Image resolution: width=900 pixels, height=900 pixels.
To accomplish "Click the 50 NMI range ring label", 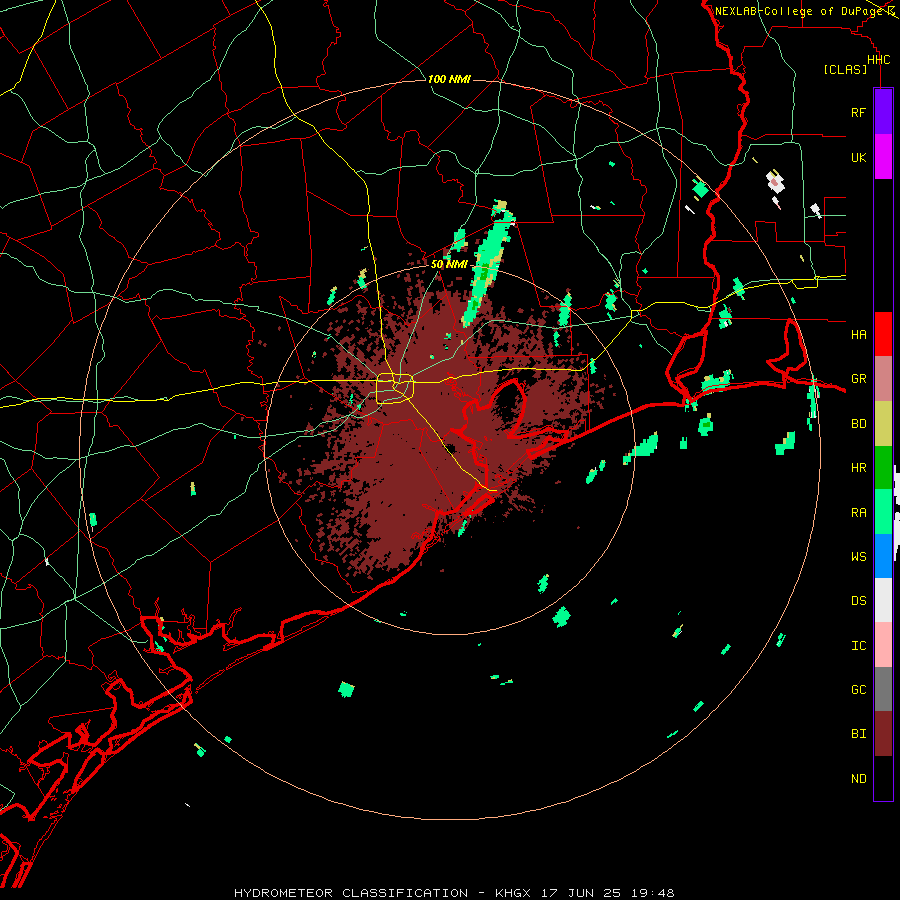I will (x=449, y=264).
